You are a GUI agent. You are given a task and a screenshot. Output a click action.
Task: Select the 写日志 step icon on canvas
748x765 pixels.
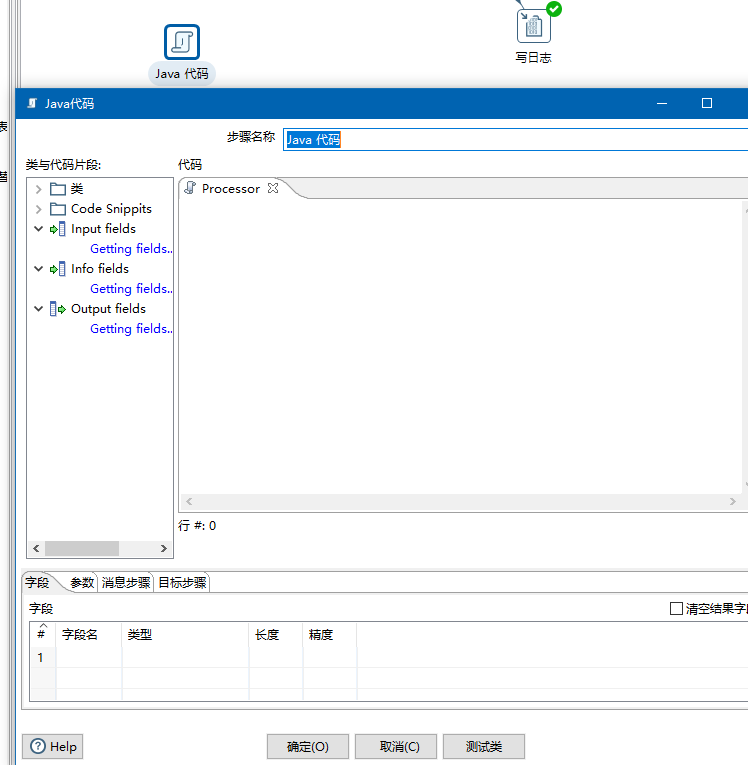pyautogui.click(x=533, y=25)
